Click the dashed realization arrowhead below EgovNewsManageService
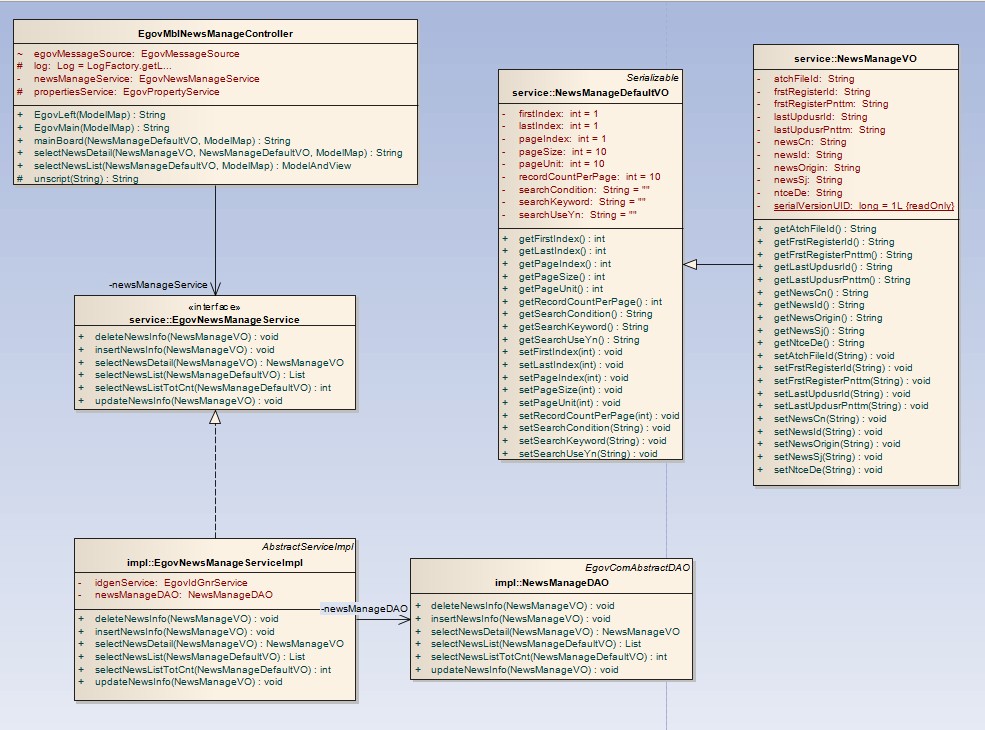This screenshot has width=985, height=730. [214, 416]
